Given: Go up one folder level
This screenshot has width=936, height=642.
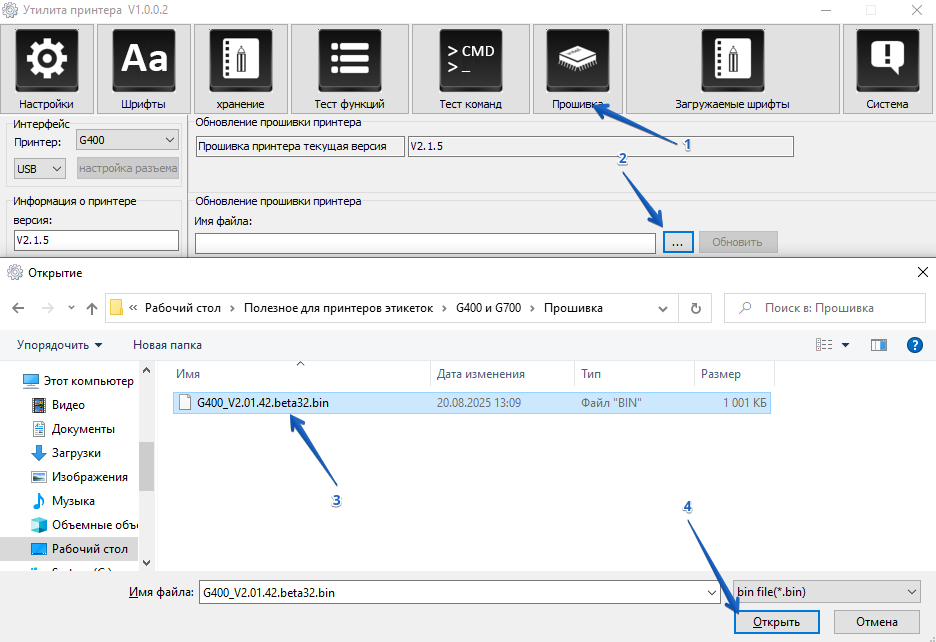Looking at the screenshot, I should click(x=92, y=308).
